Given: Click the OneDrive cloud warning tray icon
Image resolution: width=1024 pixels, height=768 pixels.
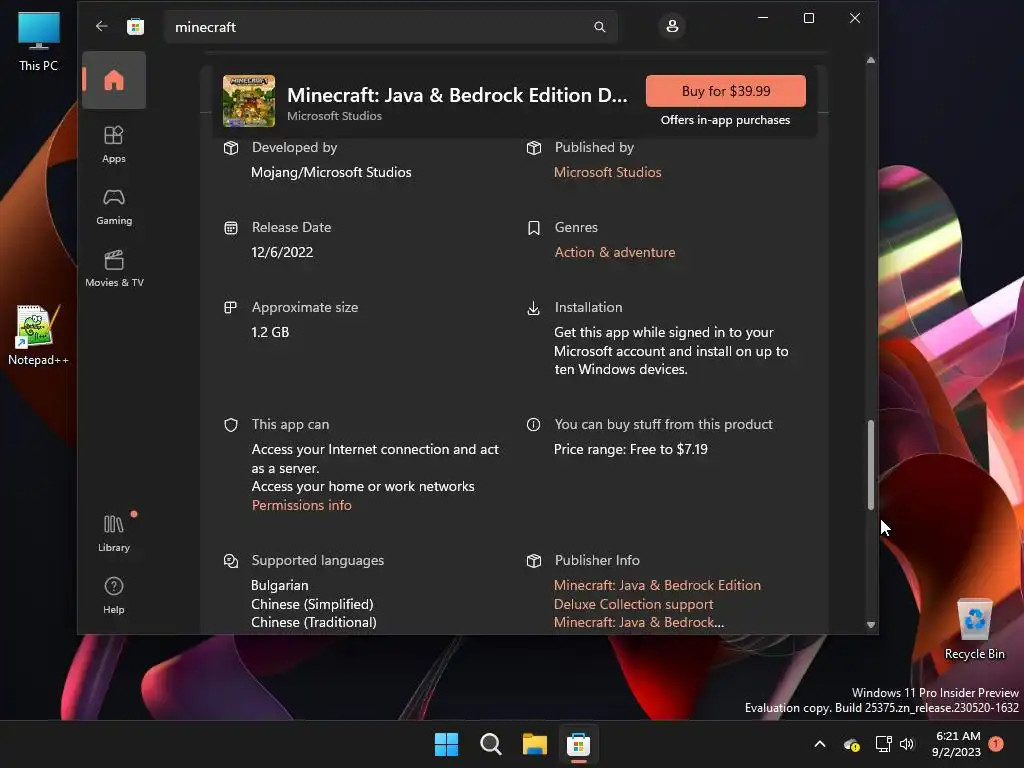Looking at the screenshot, I should pos(852,744).
